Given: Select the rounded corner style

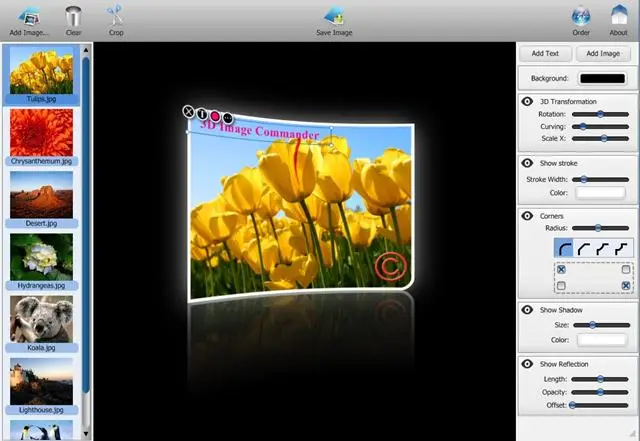Looking at the screenshot, I should pos(564,248).
